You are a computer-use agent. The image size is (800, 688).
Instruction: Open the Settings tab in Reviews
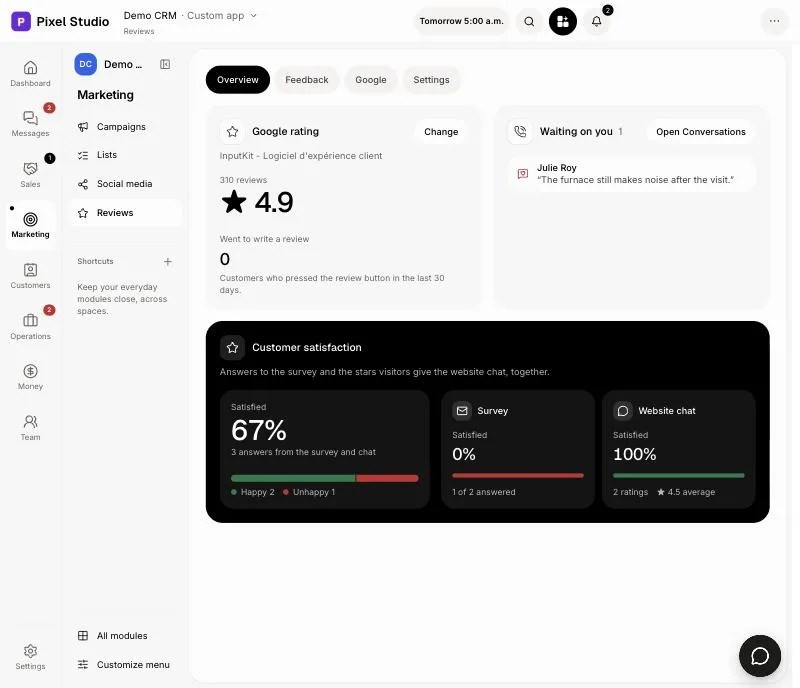coord(432,80)
